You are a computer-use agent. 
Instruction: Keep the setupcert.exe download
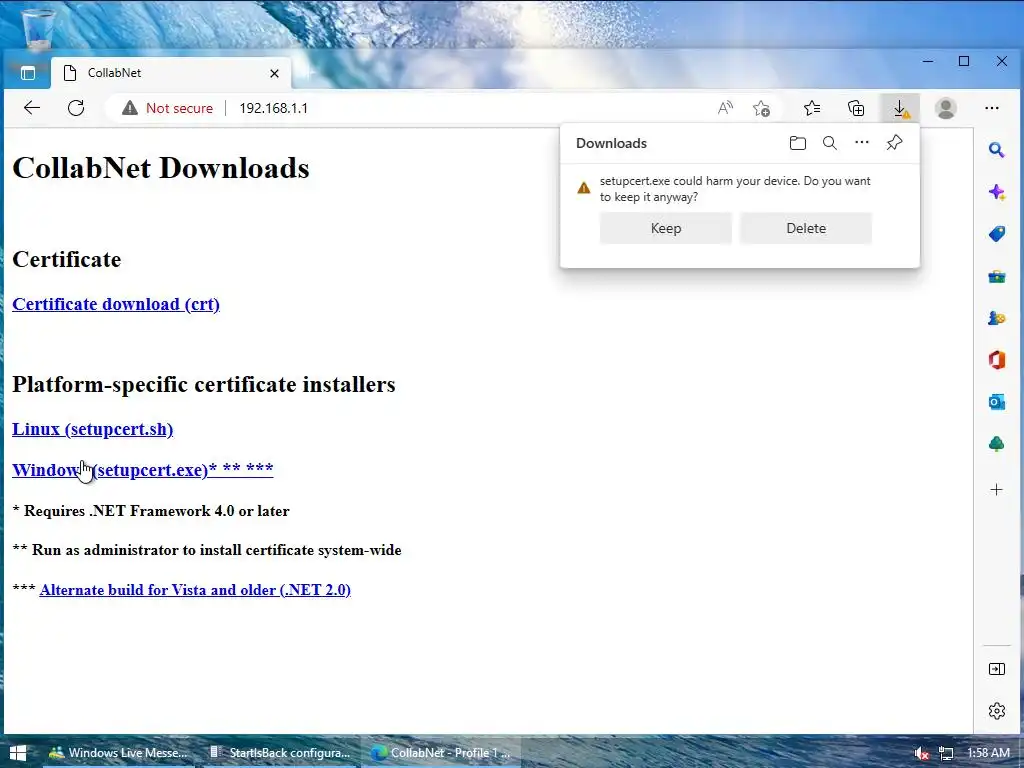pyautogui.click(x=665, y=229)
